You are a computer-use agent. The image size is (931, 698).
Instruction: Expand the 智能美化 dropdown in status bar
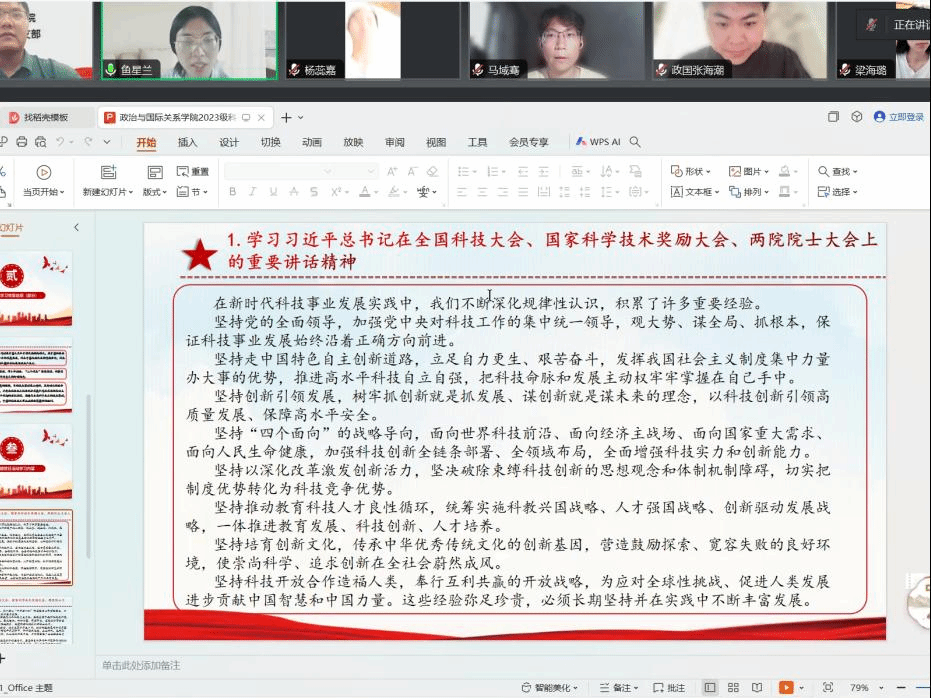[550, 688]
